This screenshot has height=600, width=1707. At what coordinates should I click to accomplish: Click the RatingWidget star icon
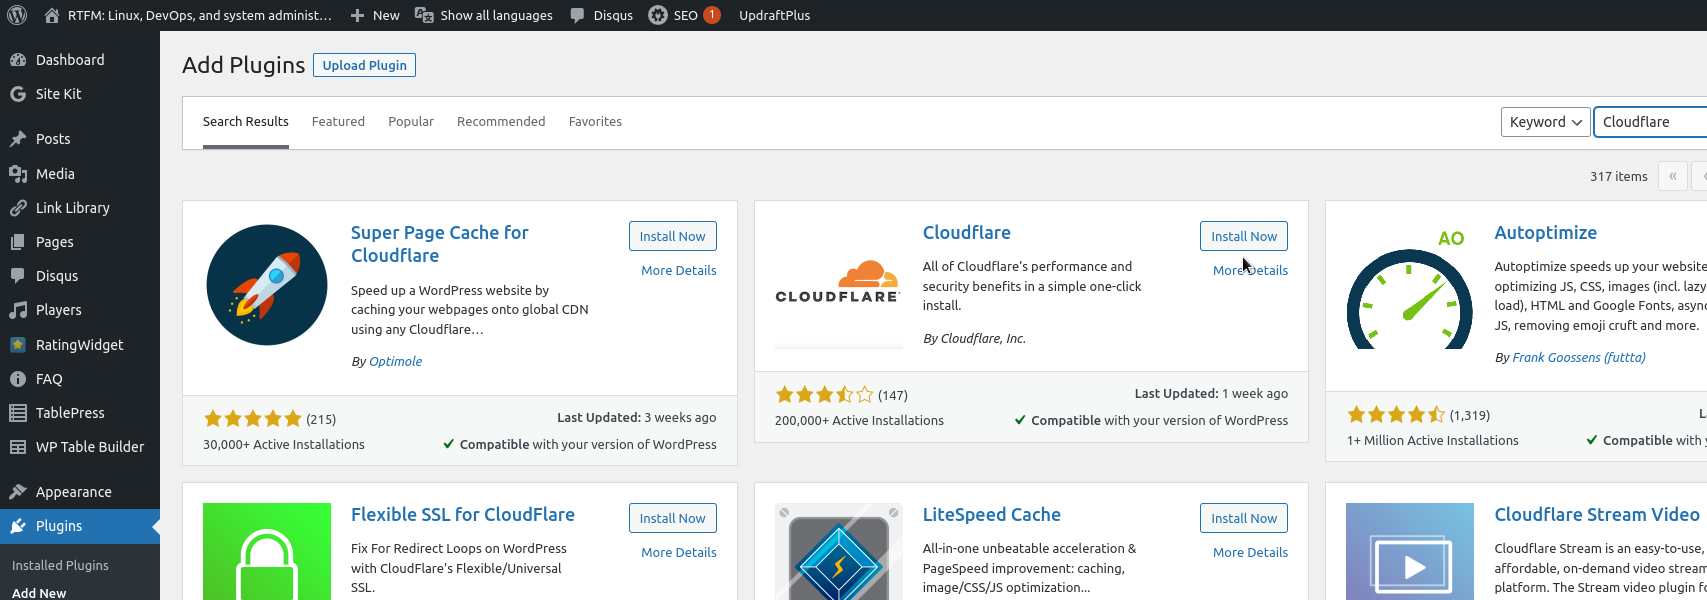(x=18, y=345)
